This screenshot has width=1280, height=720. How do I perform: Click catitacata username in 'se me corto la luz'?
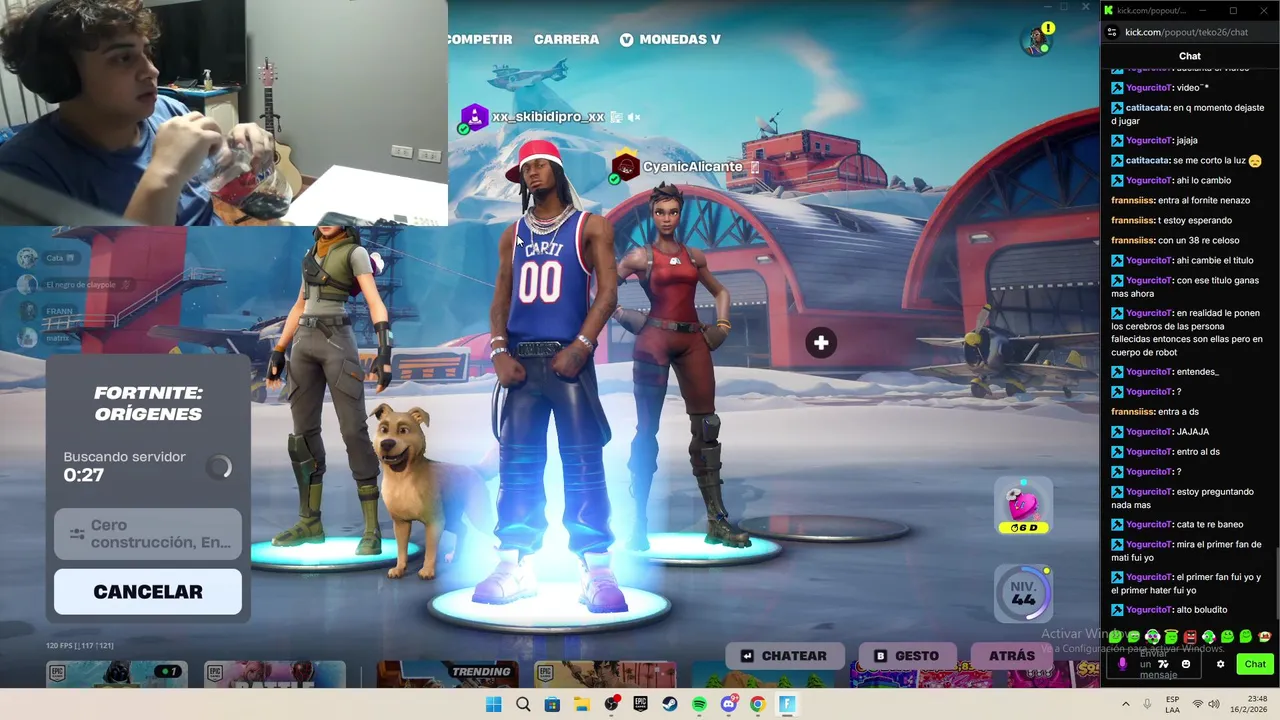[1147, 161]
